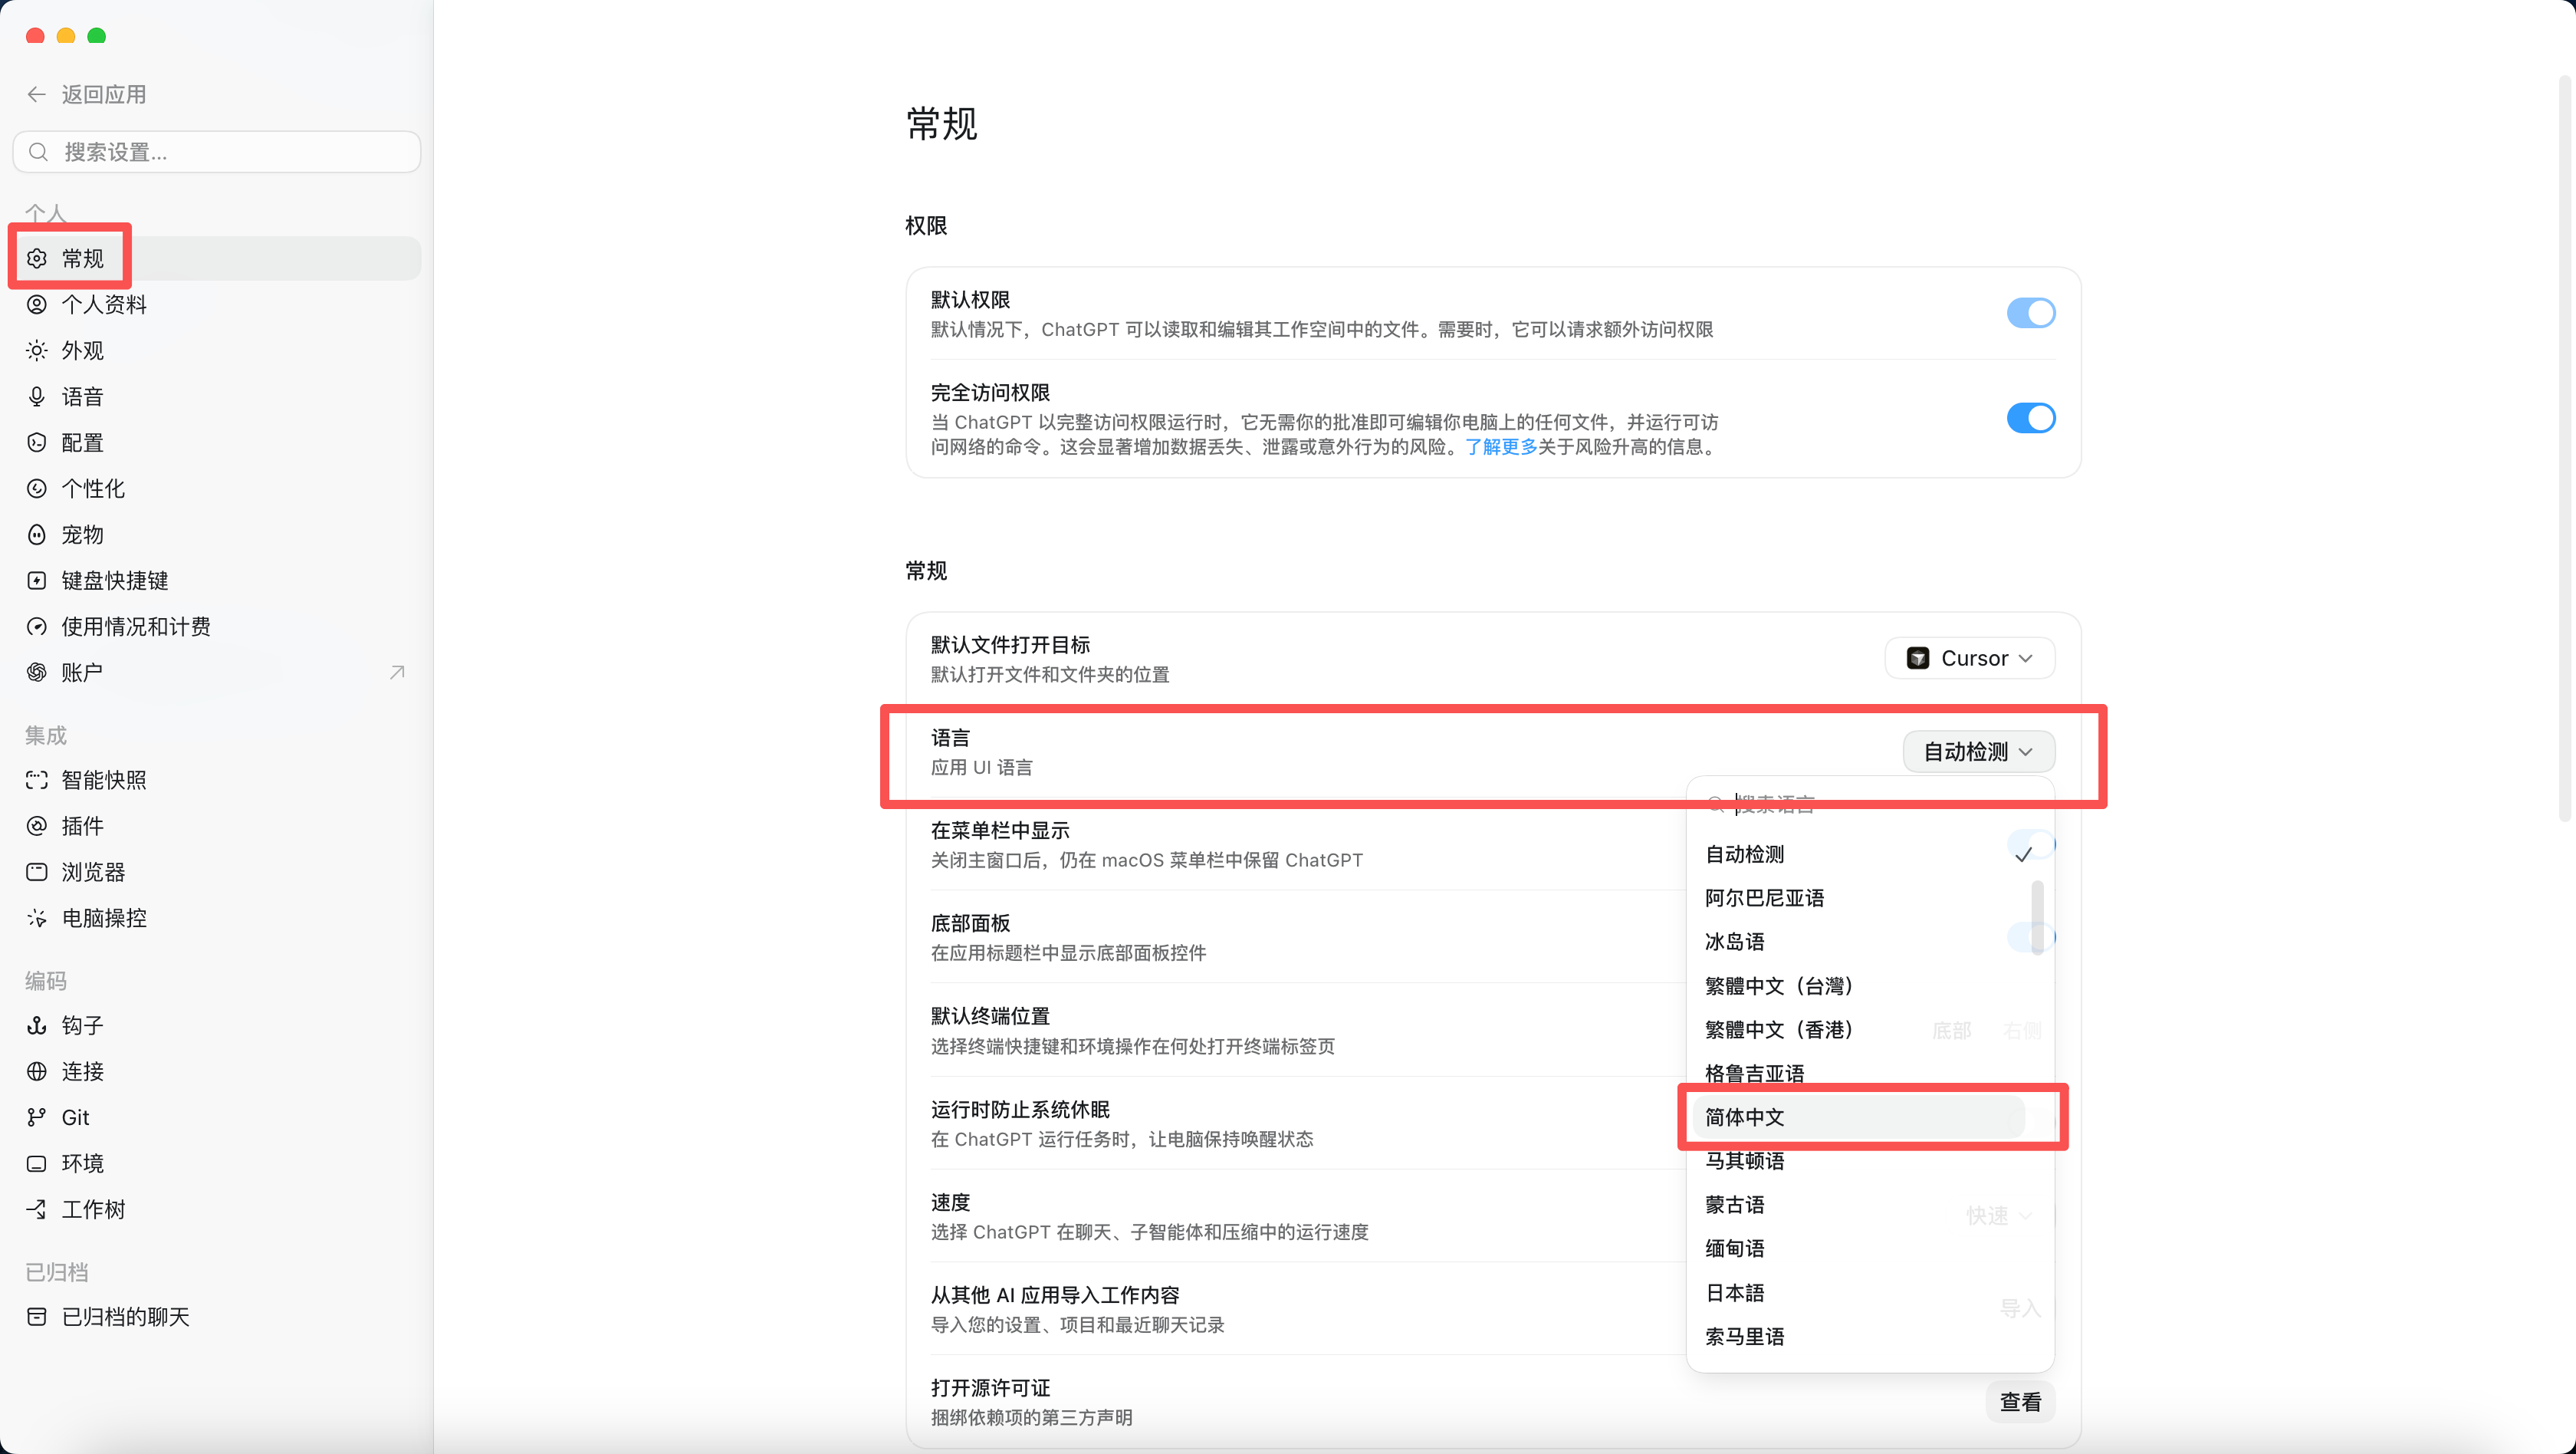Click the 查看 button for open source licenses
The width and height of the screenshot is (2576, 1454).
tap(2020, 1402)
